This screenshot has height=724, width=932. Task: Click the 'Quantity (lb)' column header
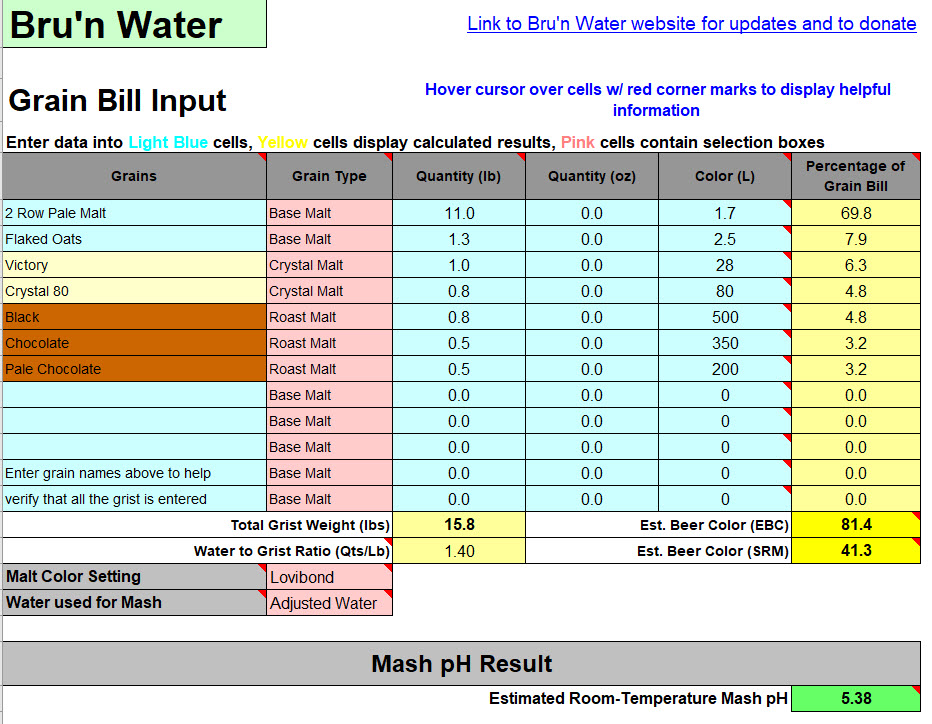click(459, 176)
